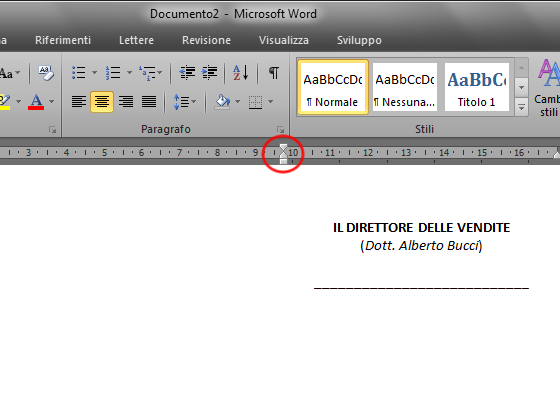560x400 pixels.
Task: Toggle justify alignment button
Action: pyautogui.click(x=149, y=102)
